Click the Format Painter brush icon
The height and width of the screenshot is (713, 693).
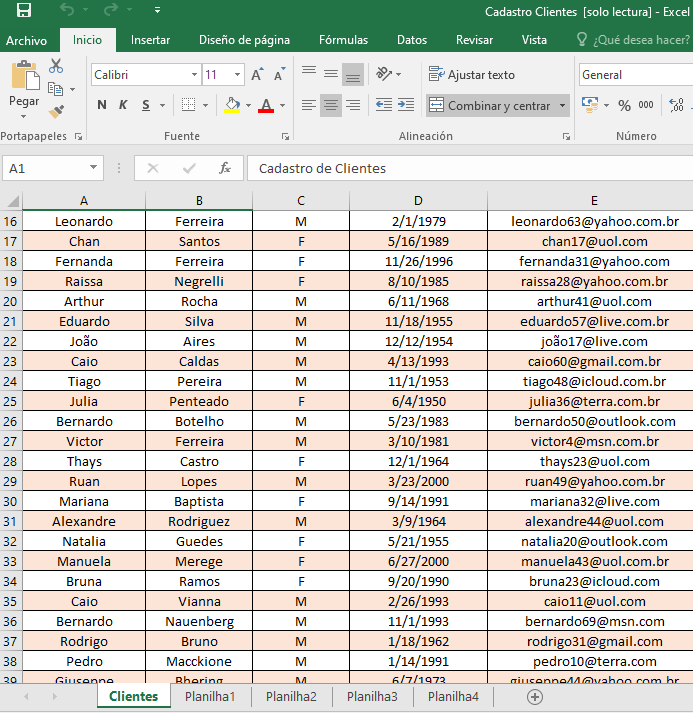[56, 111]
